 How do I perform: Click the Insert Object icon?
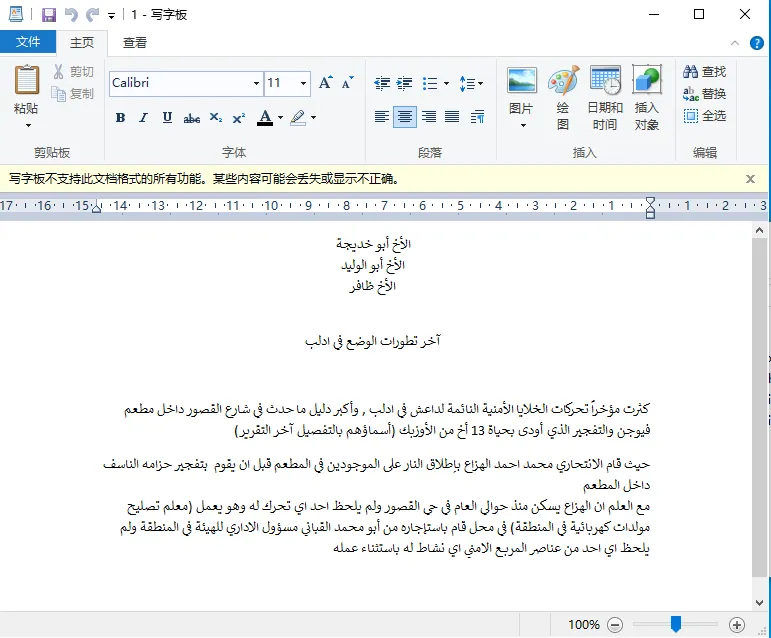(647, 82)
